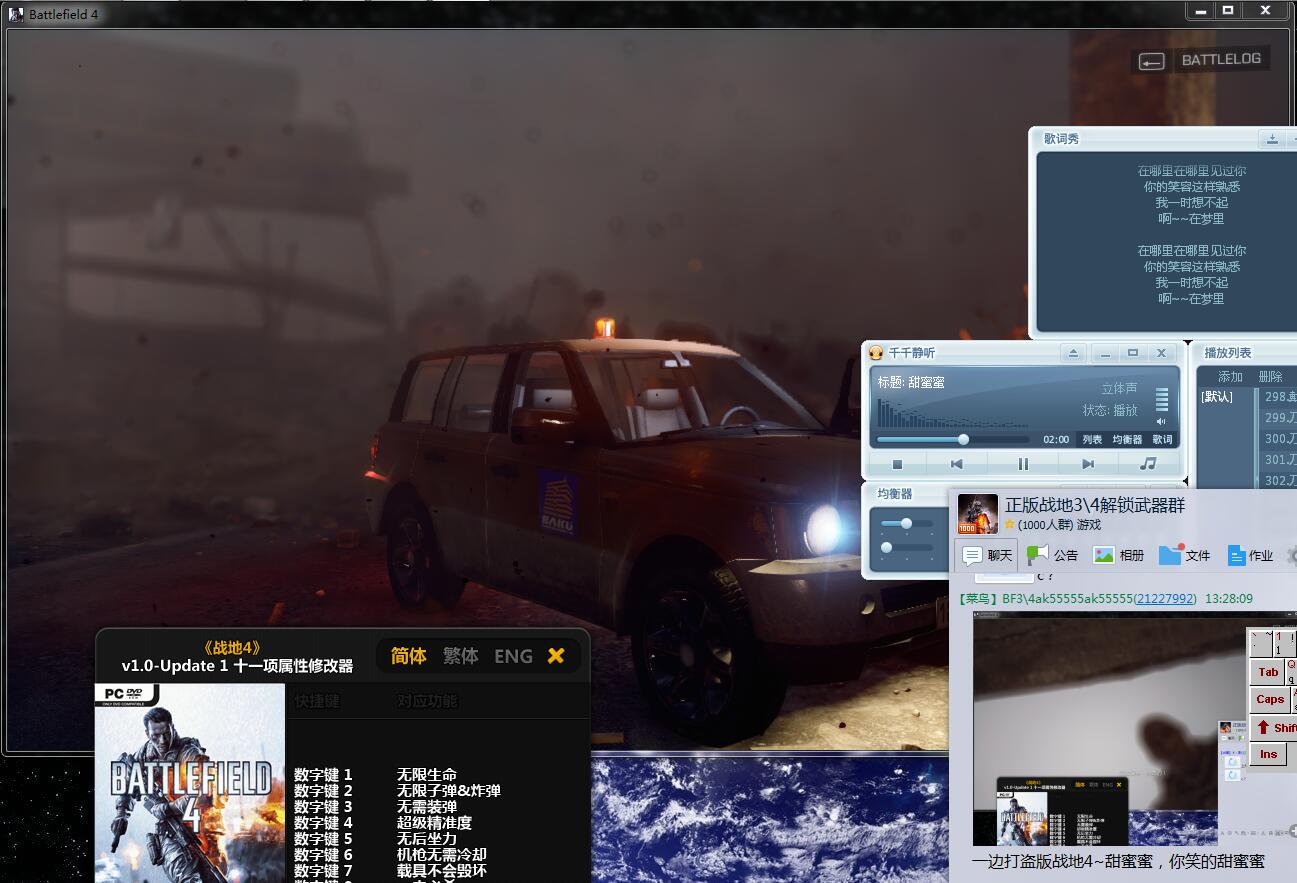Skip to previous track in 千千静听

[956, 464]
